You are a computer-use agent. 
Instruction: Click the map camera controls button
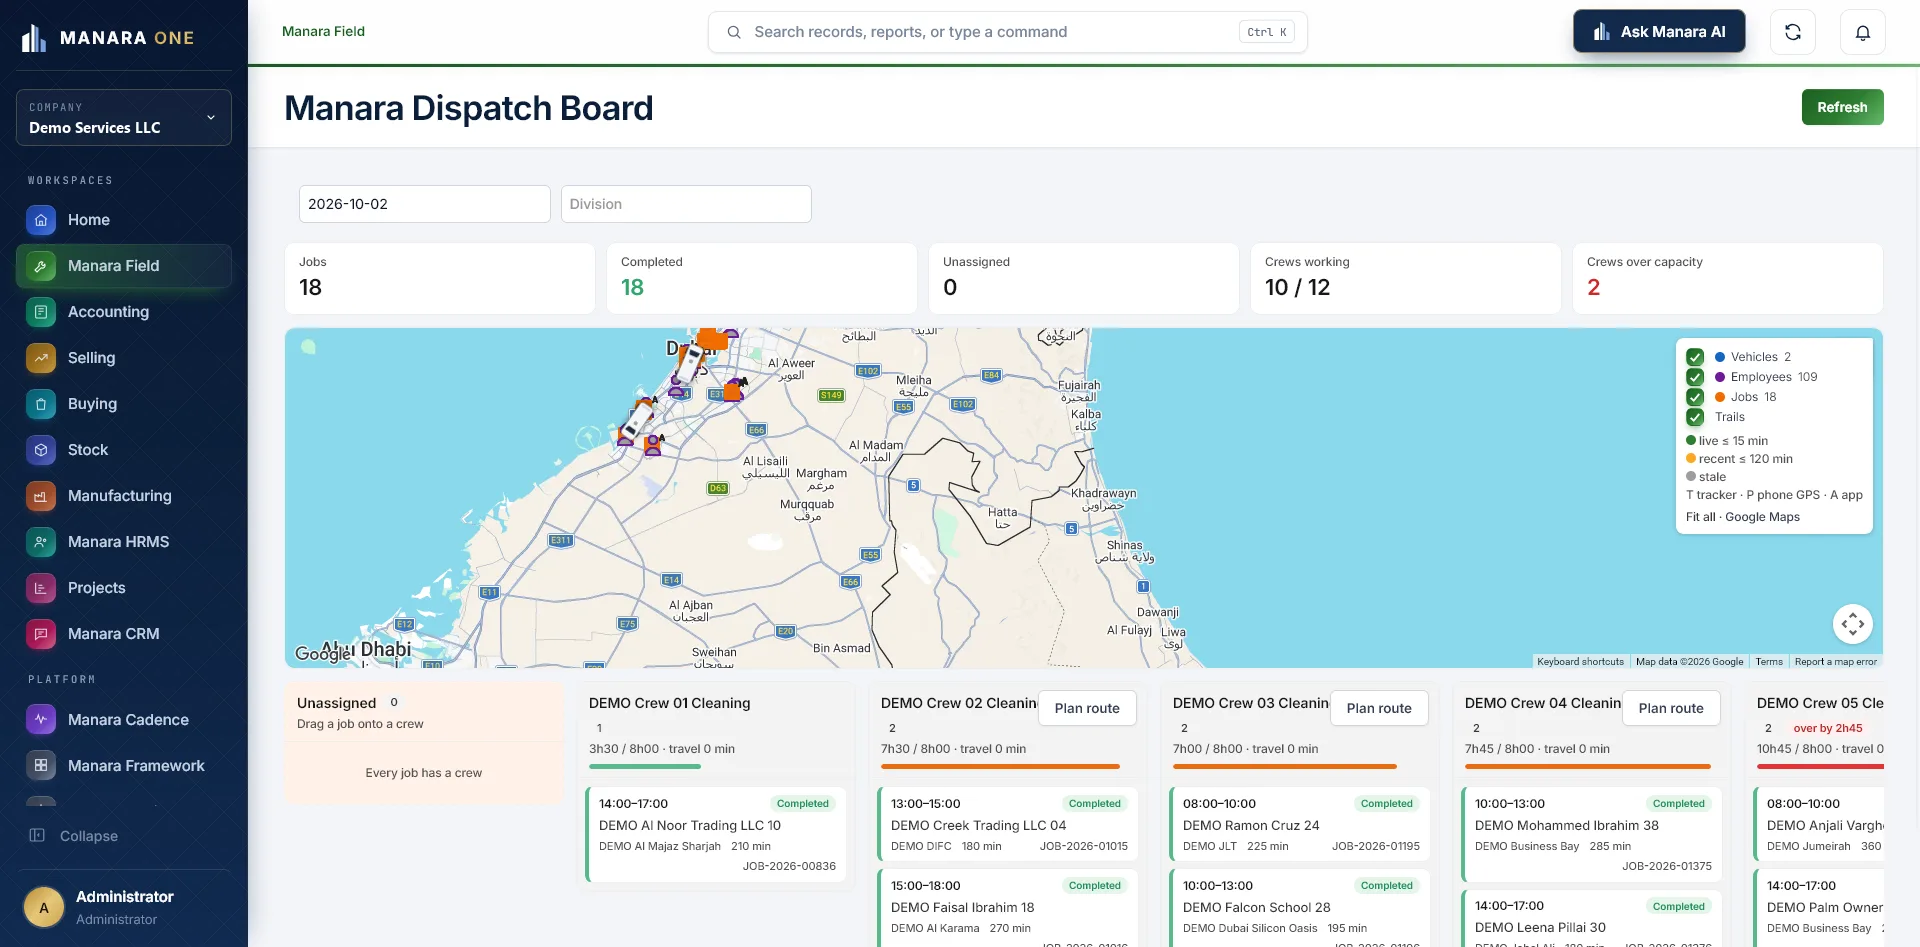click(1853, 624)
